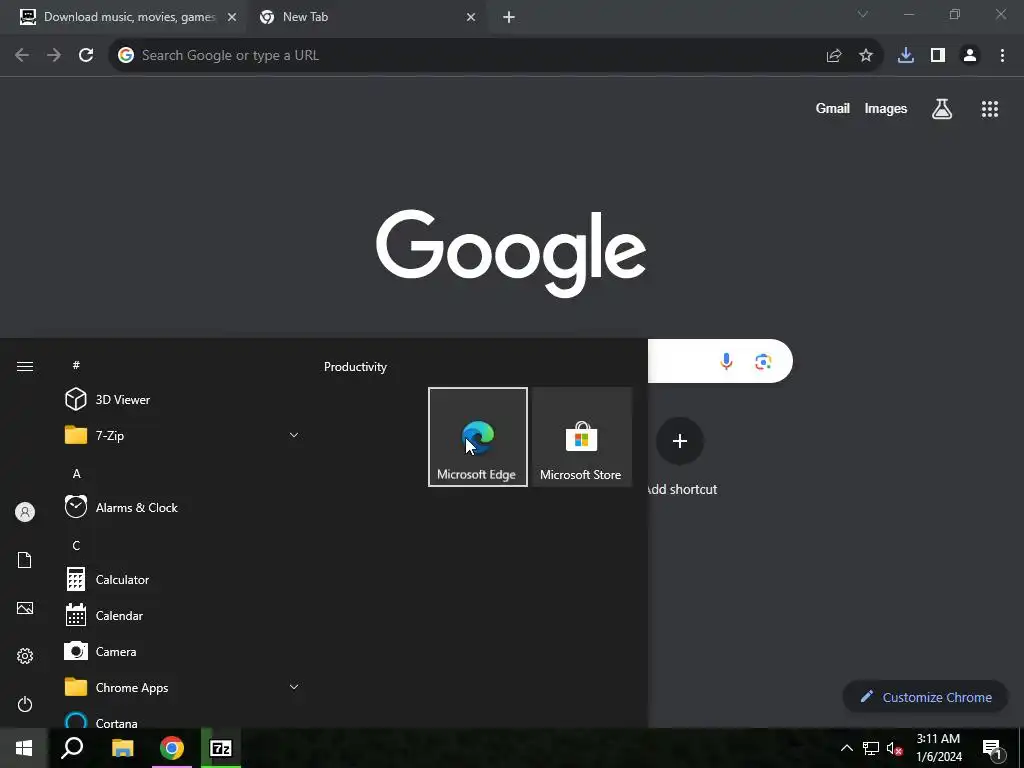The width and height of the screenshot is (1024, 768).
Task: Click the Start menu hamburger icon
Action: [x=25, y=366]
